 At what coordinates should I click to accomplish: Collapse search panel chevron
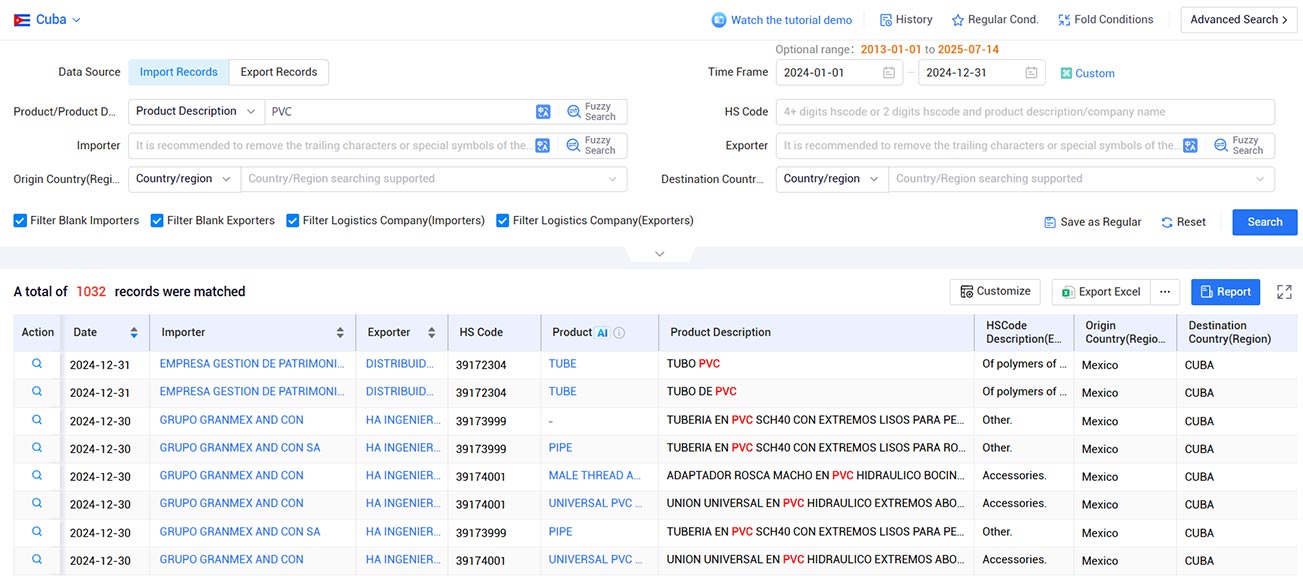tap(659, 254)
